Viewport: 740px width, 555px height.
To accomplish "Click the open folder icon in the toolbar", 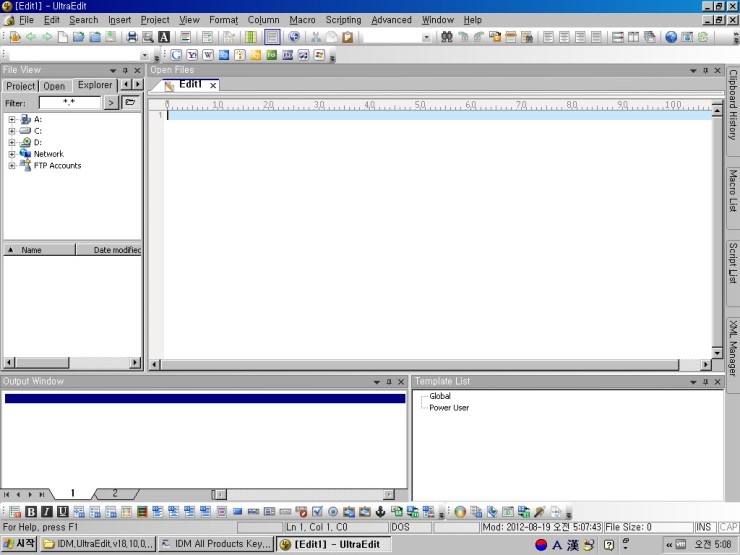I will pos(78,37).
